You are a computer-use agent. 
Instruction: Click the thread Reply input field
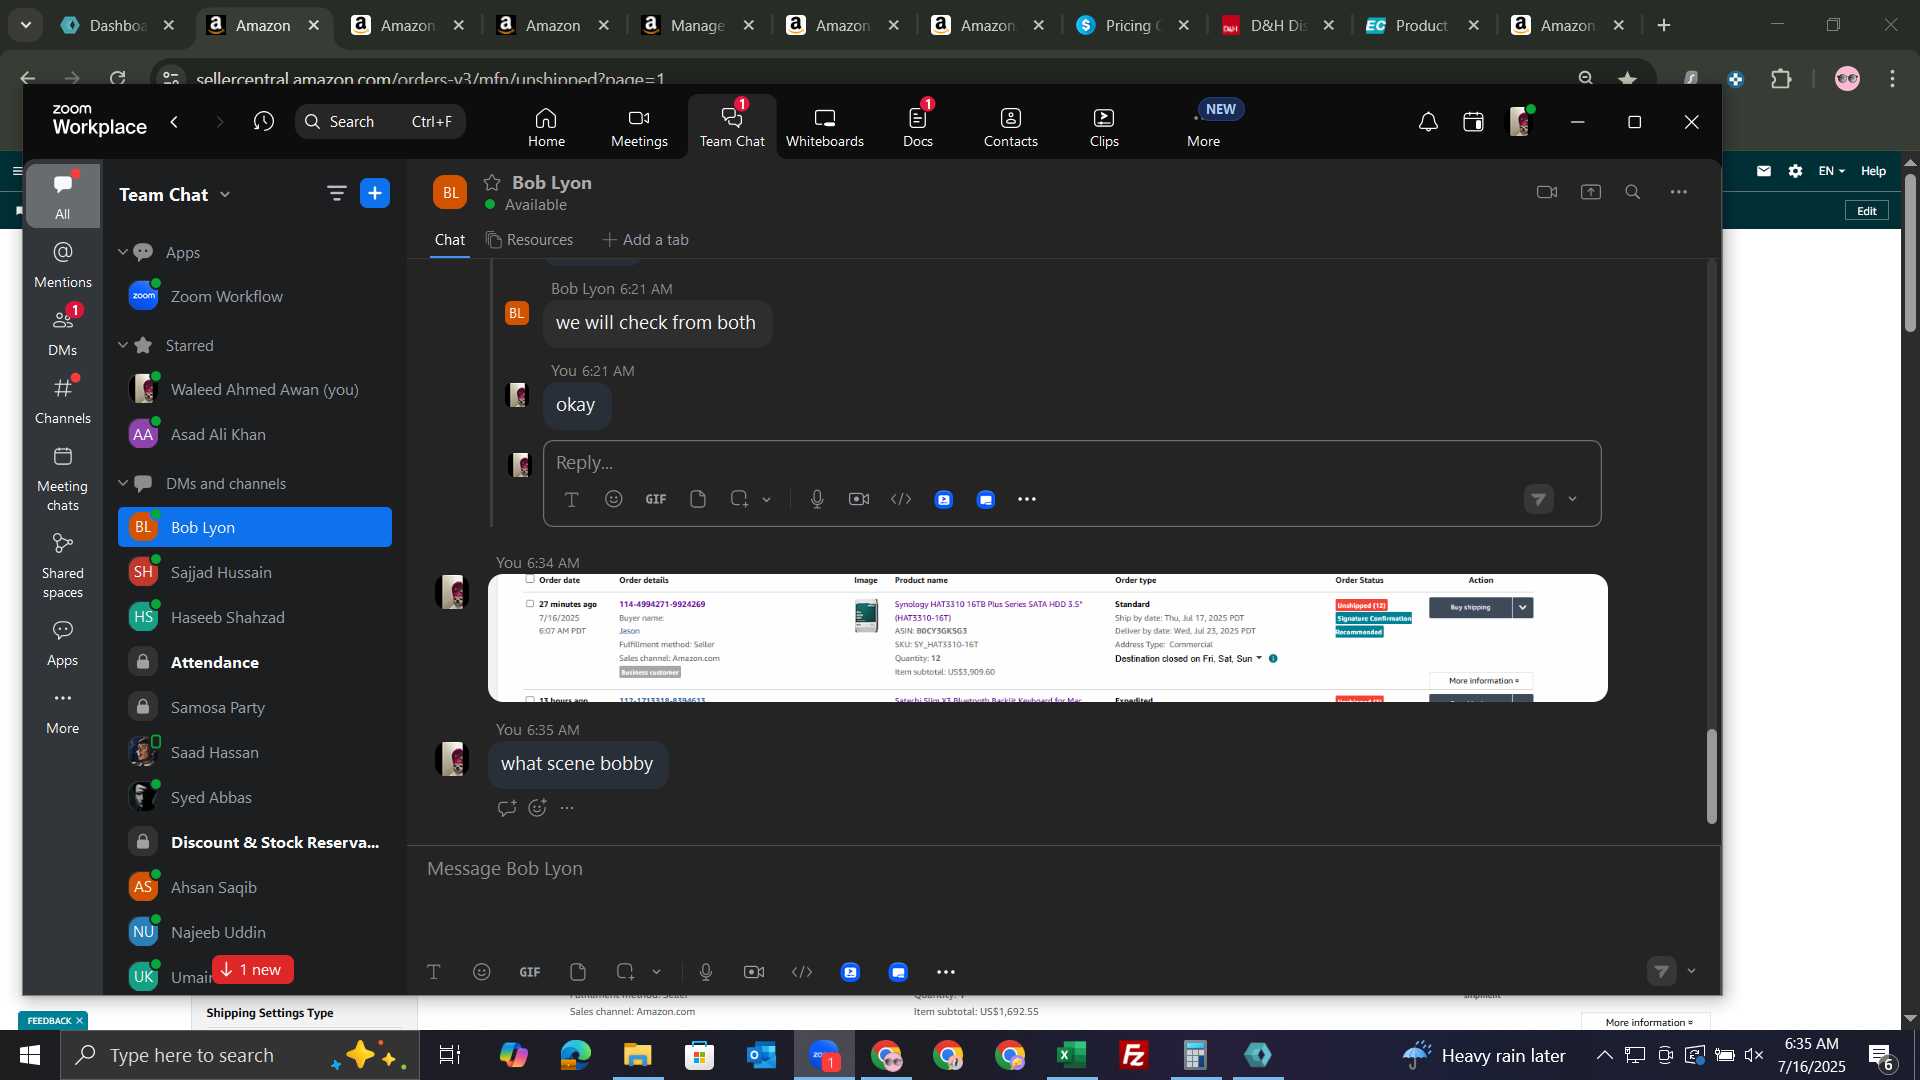(x=1071, y=463)
